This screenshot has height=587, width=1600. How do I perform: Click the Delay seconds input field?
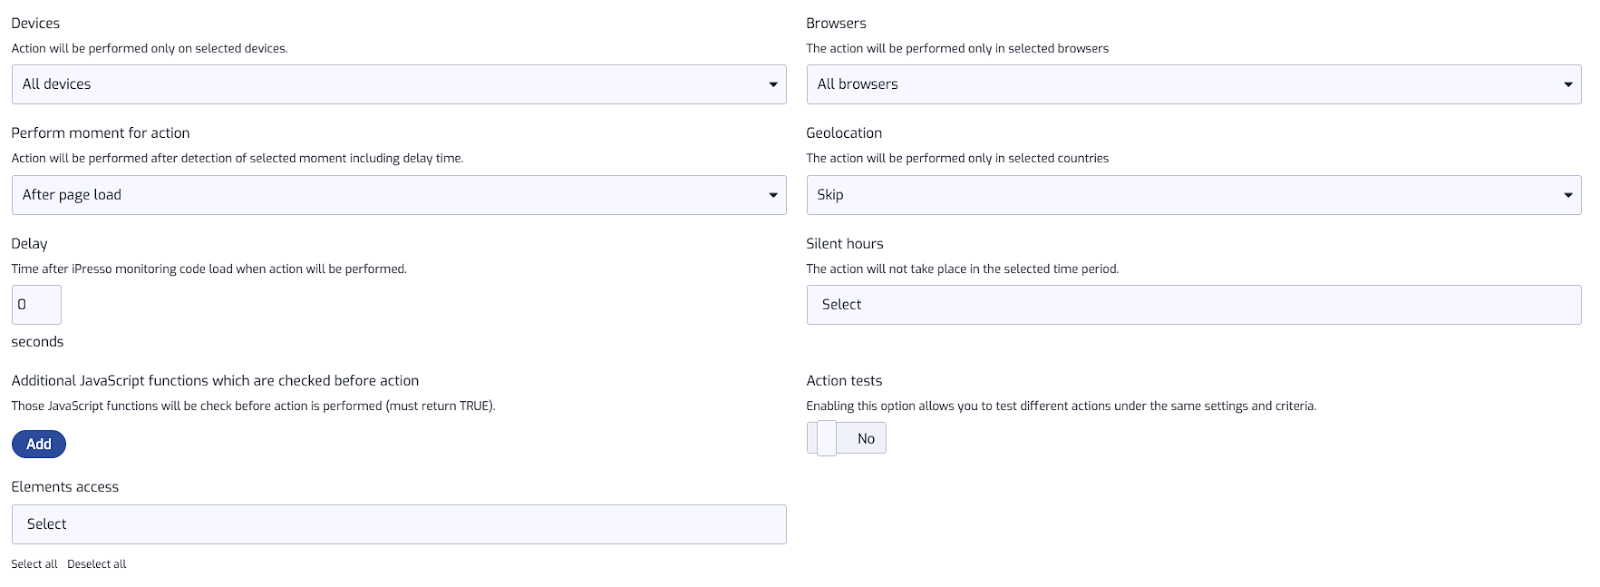(37, 305)
